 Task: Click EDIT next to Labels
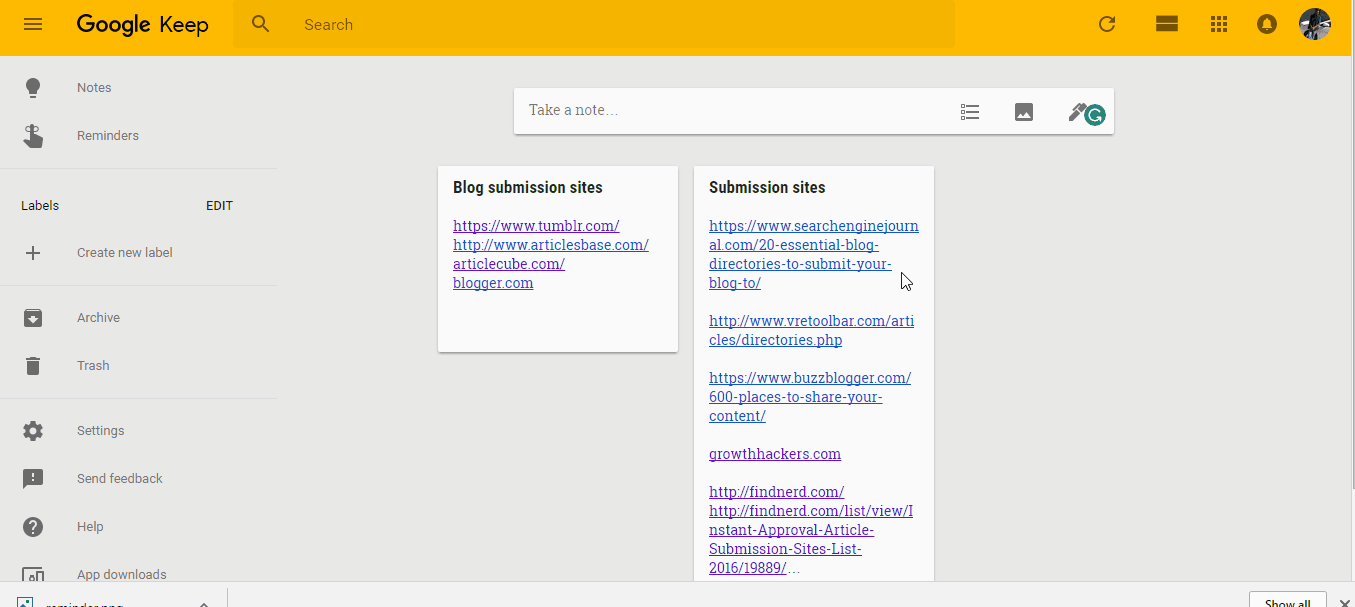coord(219,206)
